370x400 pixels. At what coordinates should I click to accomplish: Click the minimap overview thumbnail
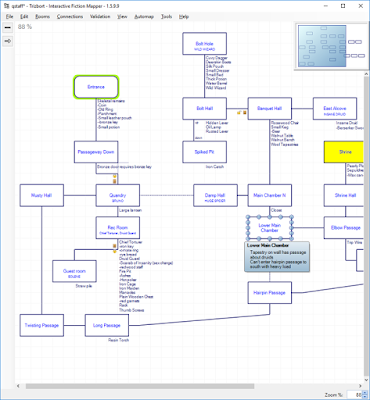coord(332,47)
